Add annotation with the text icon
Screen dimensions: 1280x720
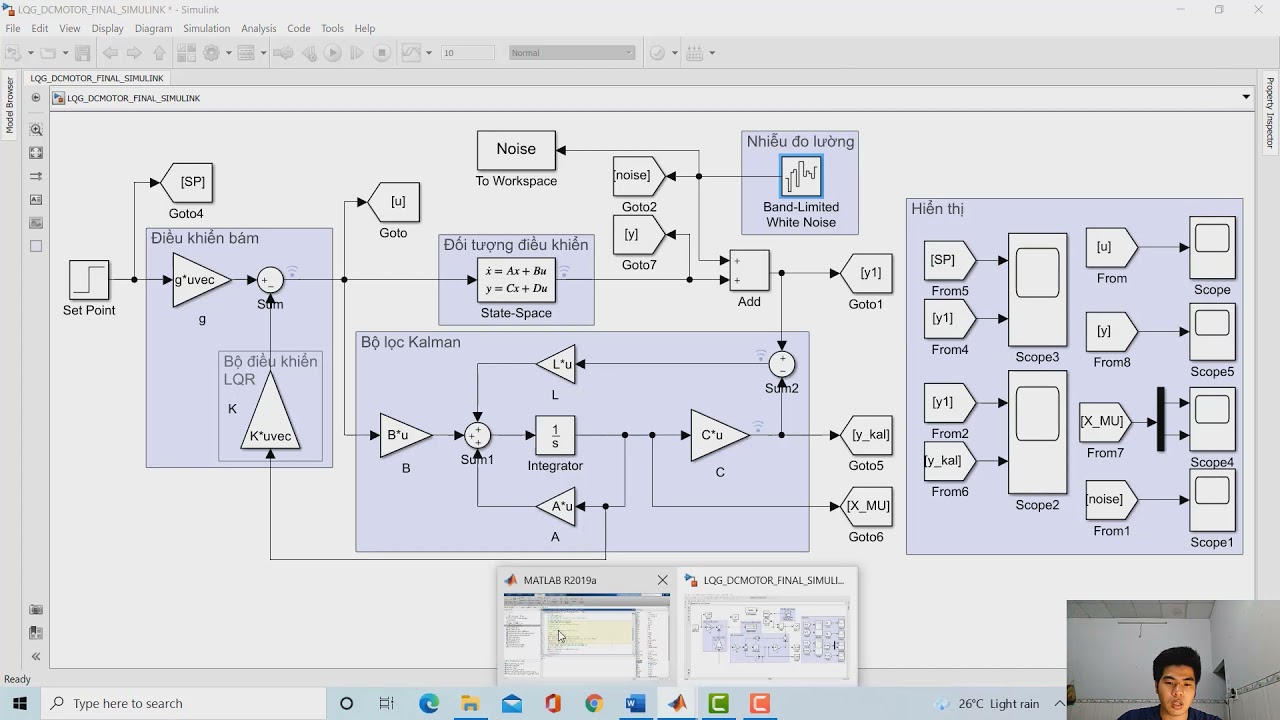pyautogui.click(x=36, y=200)
